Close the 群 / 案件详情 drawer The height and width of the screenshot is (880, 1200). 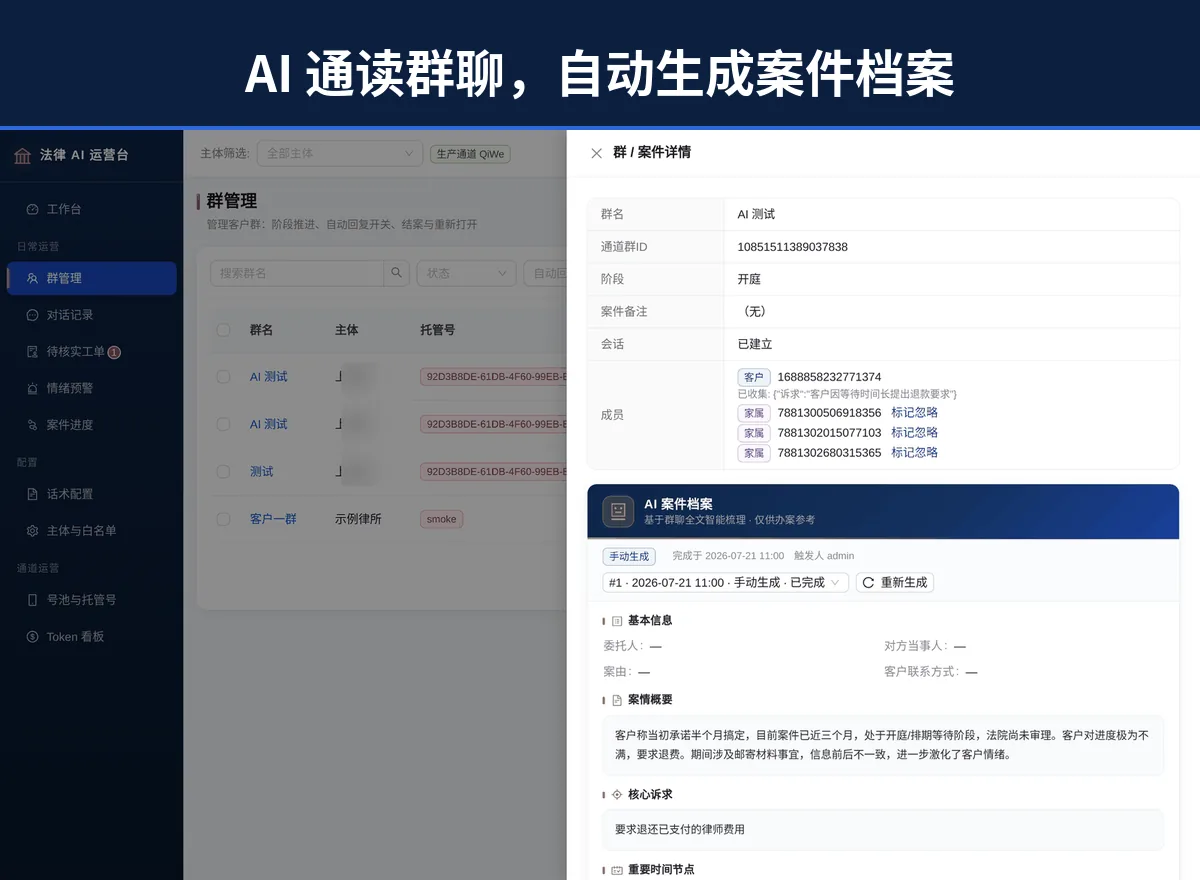(596, 153)
